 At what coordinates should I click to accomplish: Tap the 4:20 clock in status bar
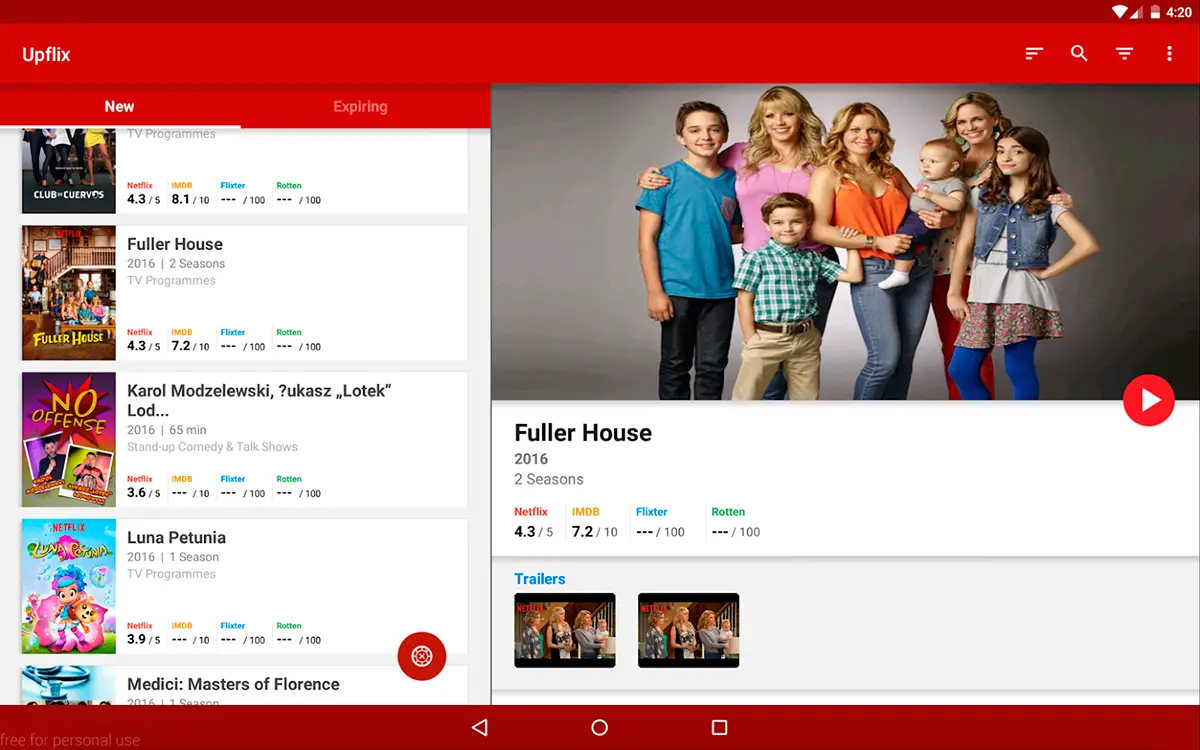(1179, 12)
